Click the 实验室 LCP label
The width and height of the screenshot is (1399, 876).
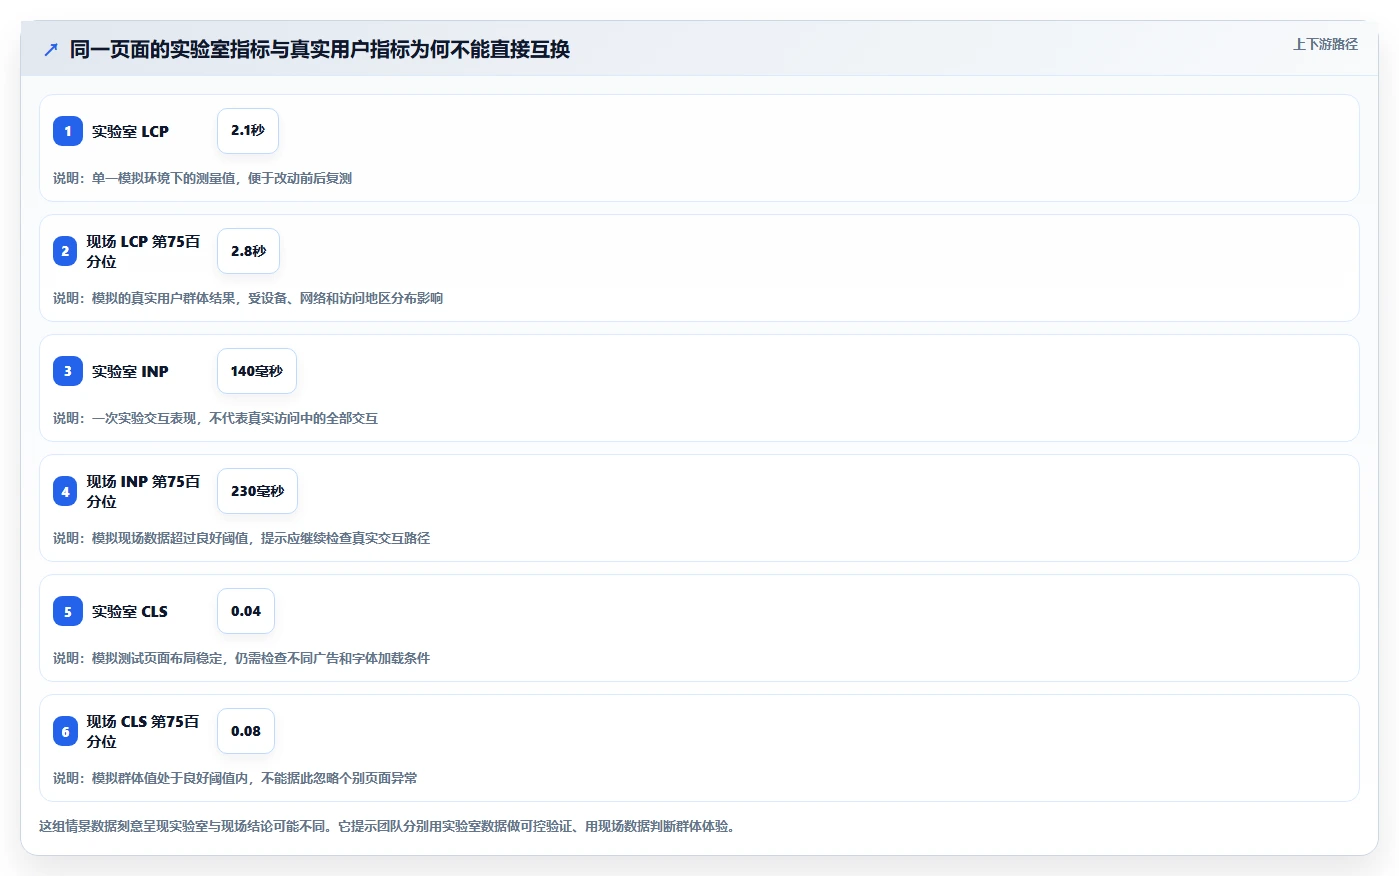pos(130,131)
